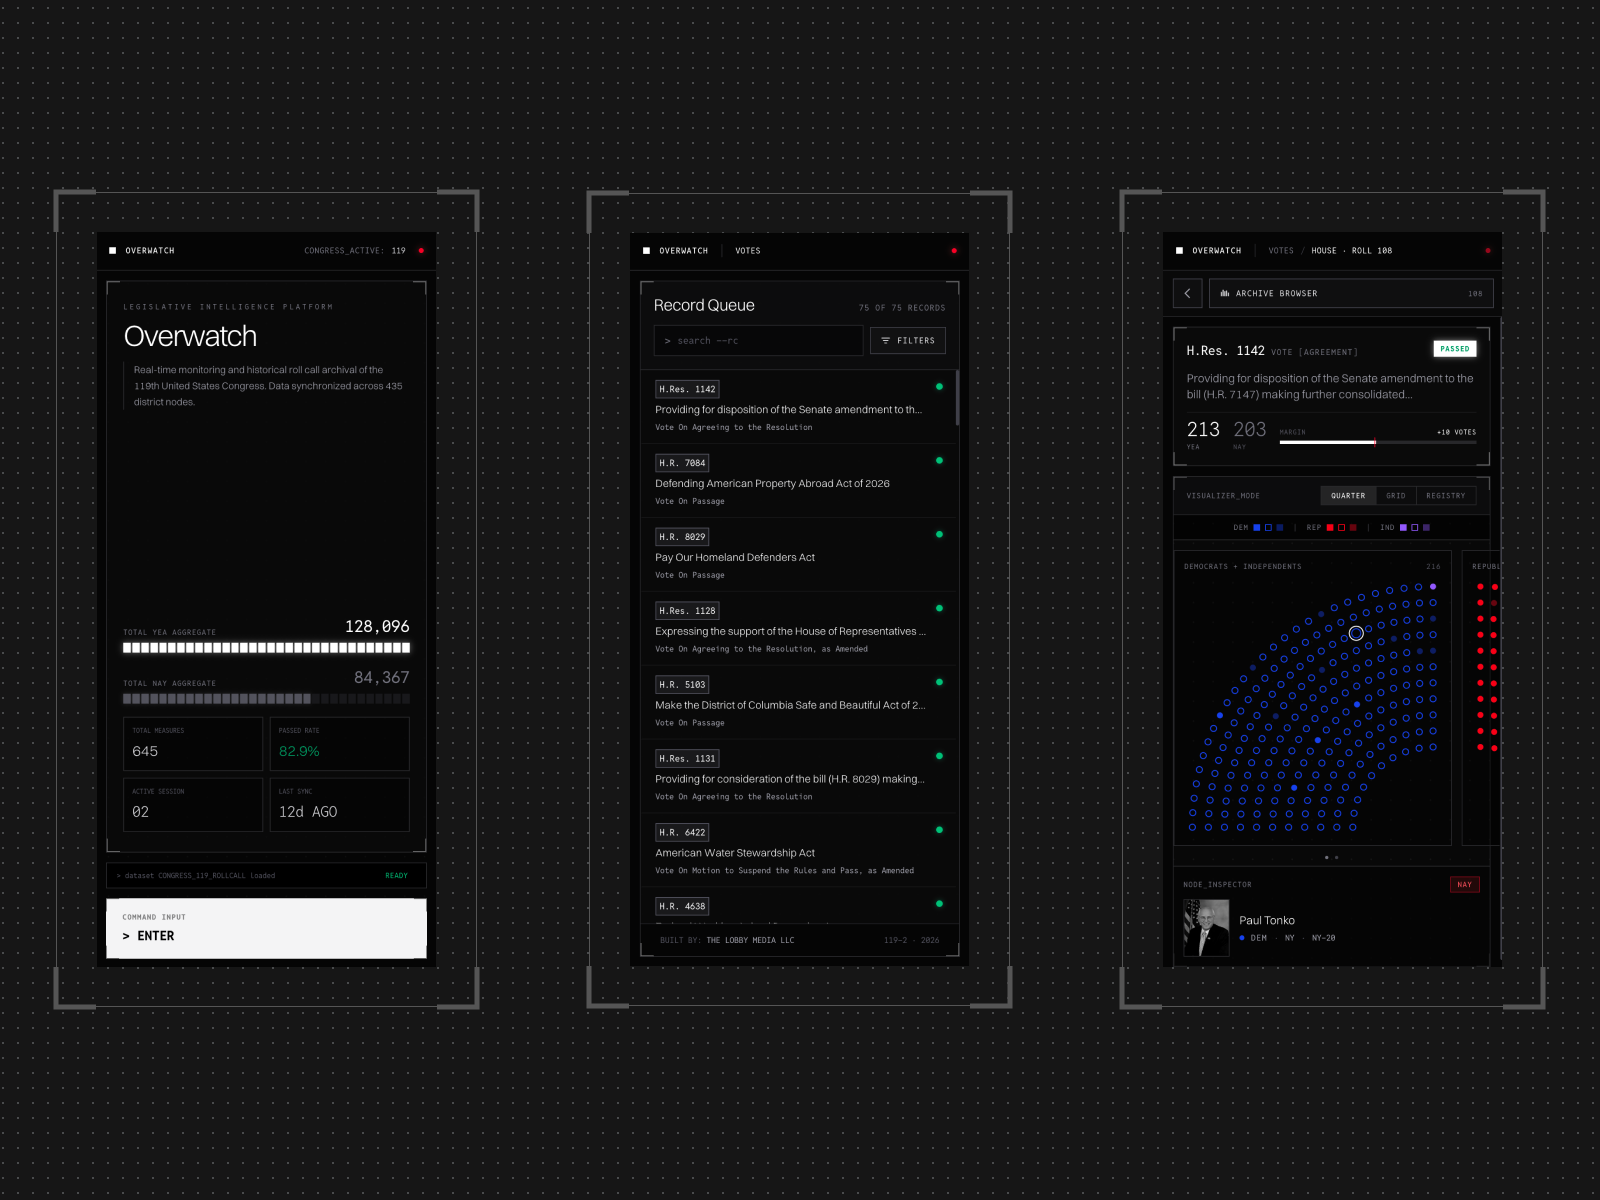Screen dimensions: 1600x1200
Task: Click the filter icon on FILTERS button
Action: tap(888, 340)
